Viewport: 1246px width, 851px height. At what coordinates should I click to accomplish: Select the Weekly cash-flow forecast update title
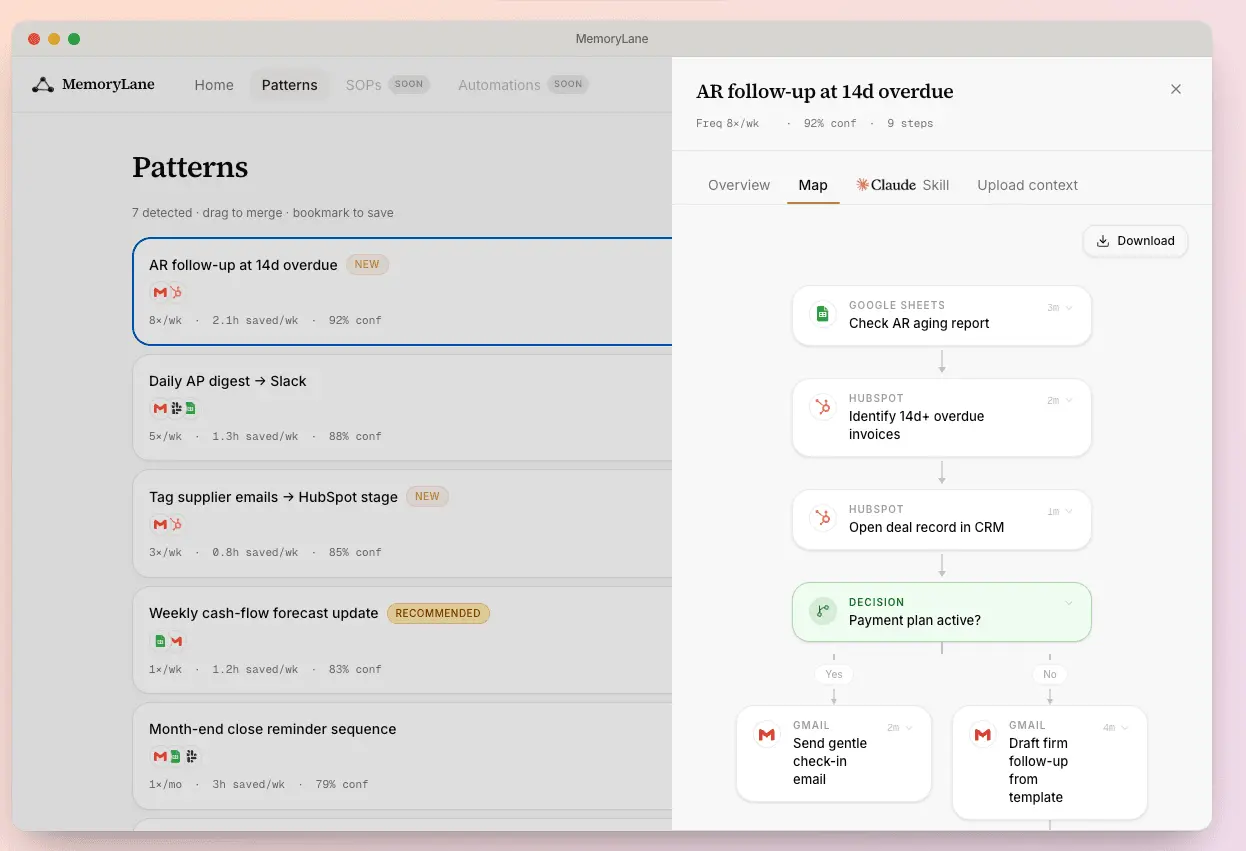[264, 613]
